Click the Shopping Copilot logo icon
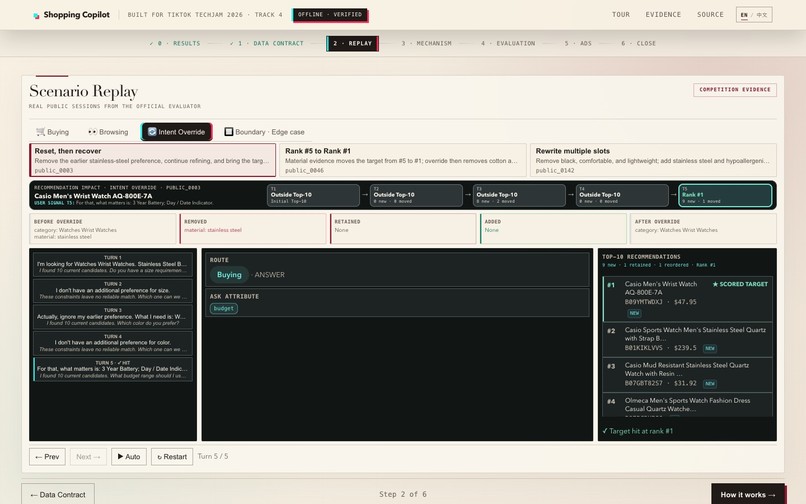Screen dimensions: 806x504 pos(36,15)
